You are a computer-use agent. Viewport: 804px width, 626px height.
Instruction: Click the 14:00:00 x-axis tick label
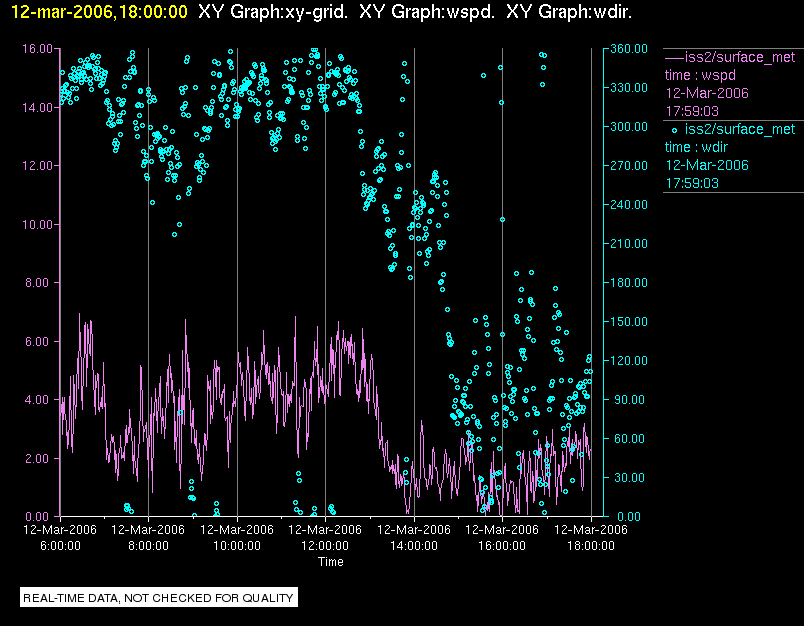click(x=413, y=546)
